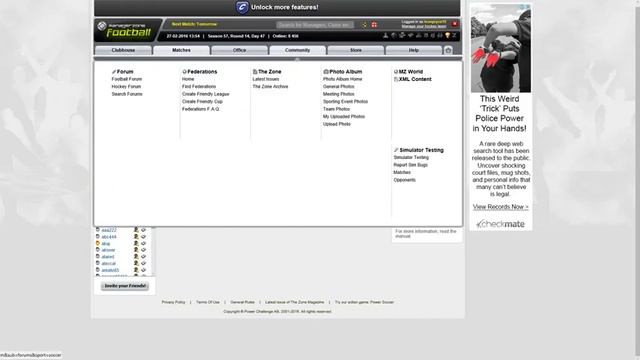Image resolution: width=640 pixels, height=360 pixels.
Task: Click the message icon in the amato65 row
Action: (143, 270)
